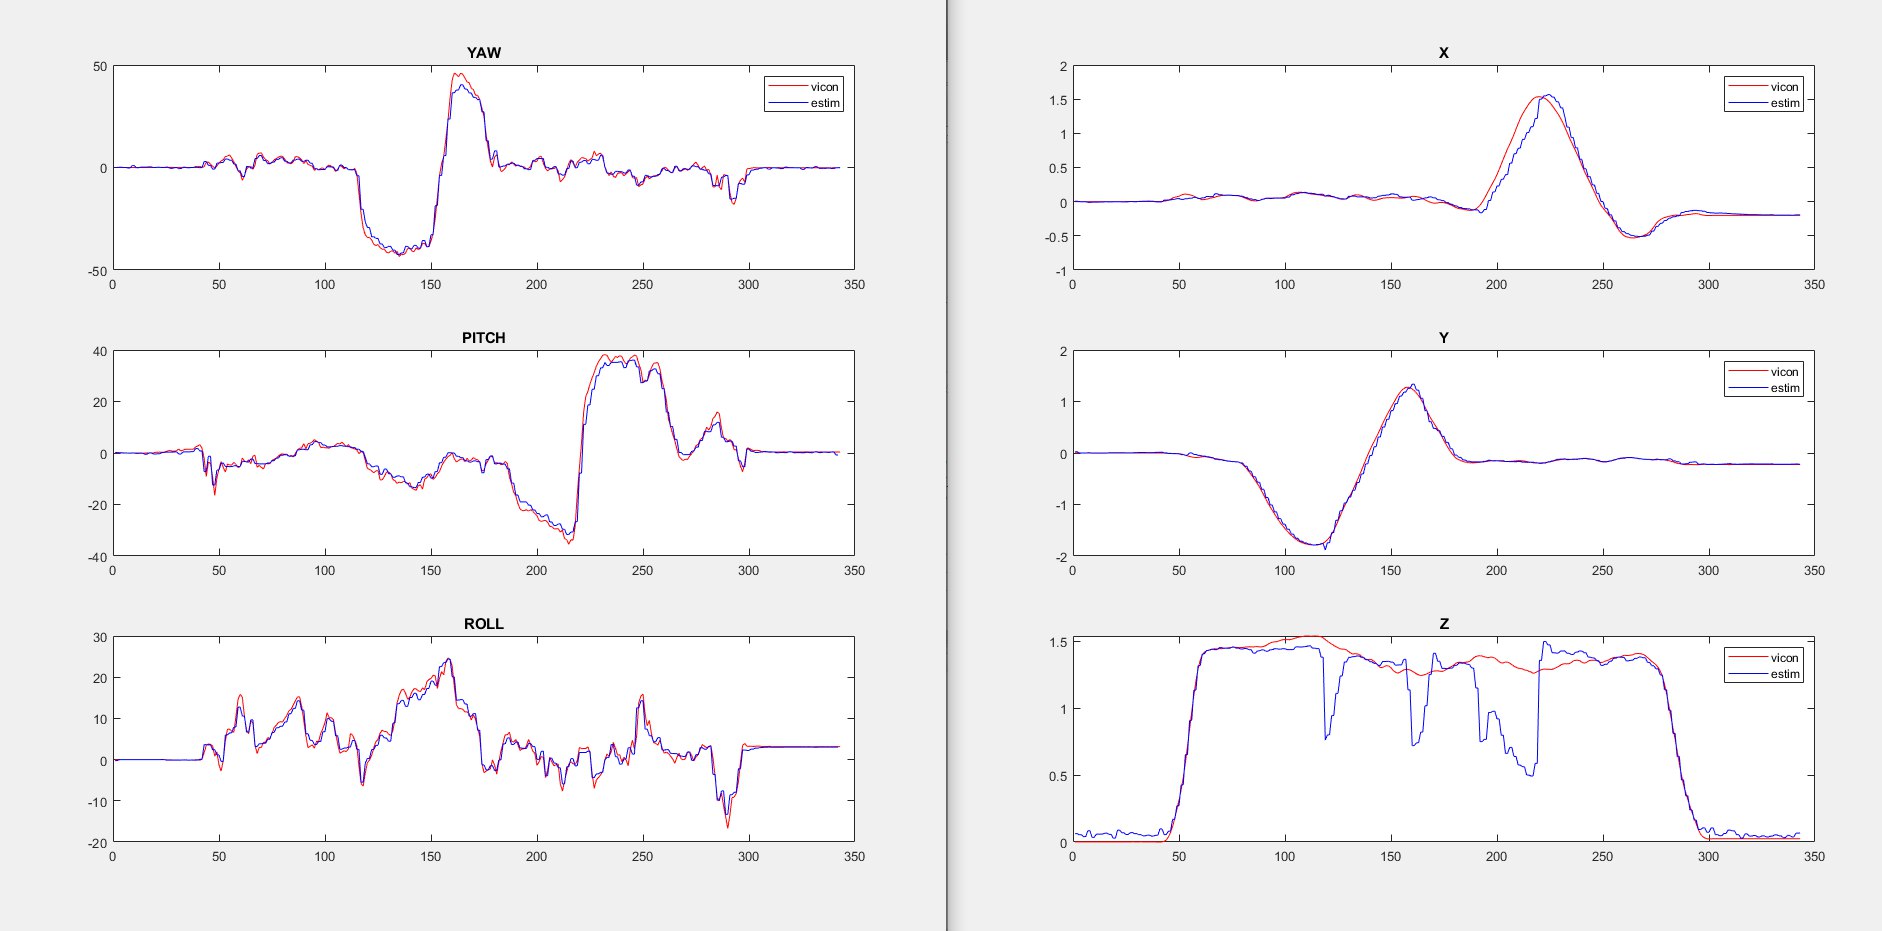Select the ROLL plot title text
The width and height of the screenshot is (1882, 931).
point(483,624)
